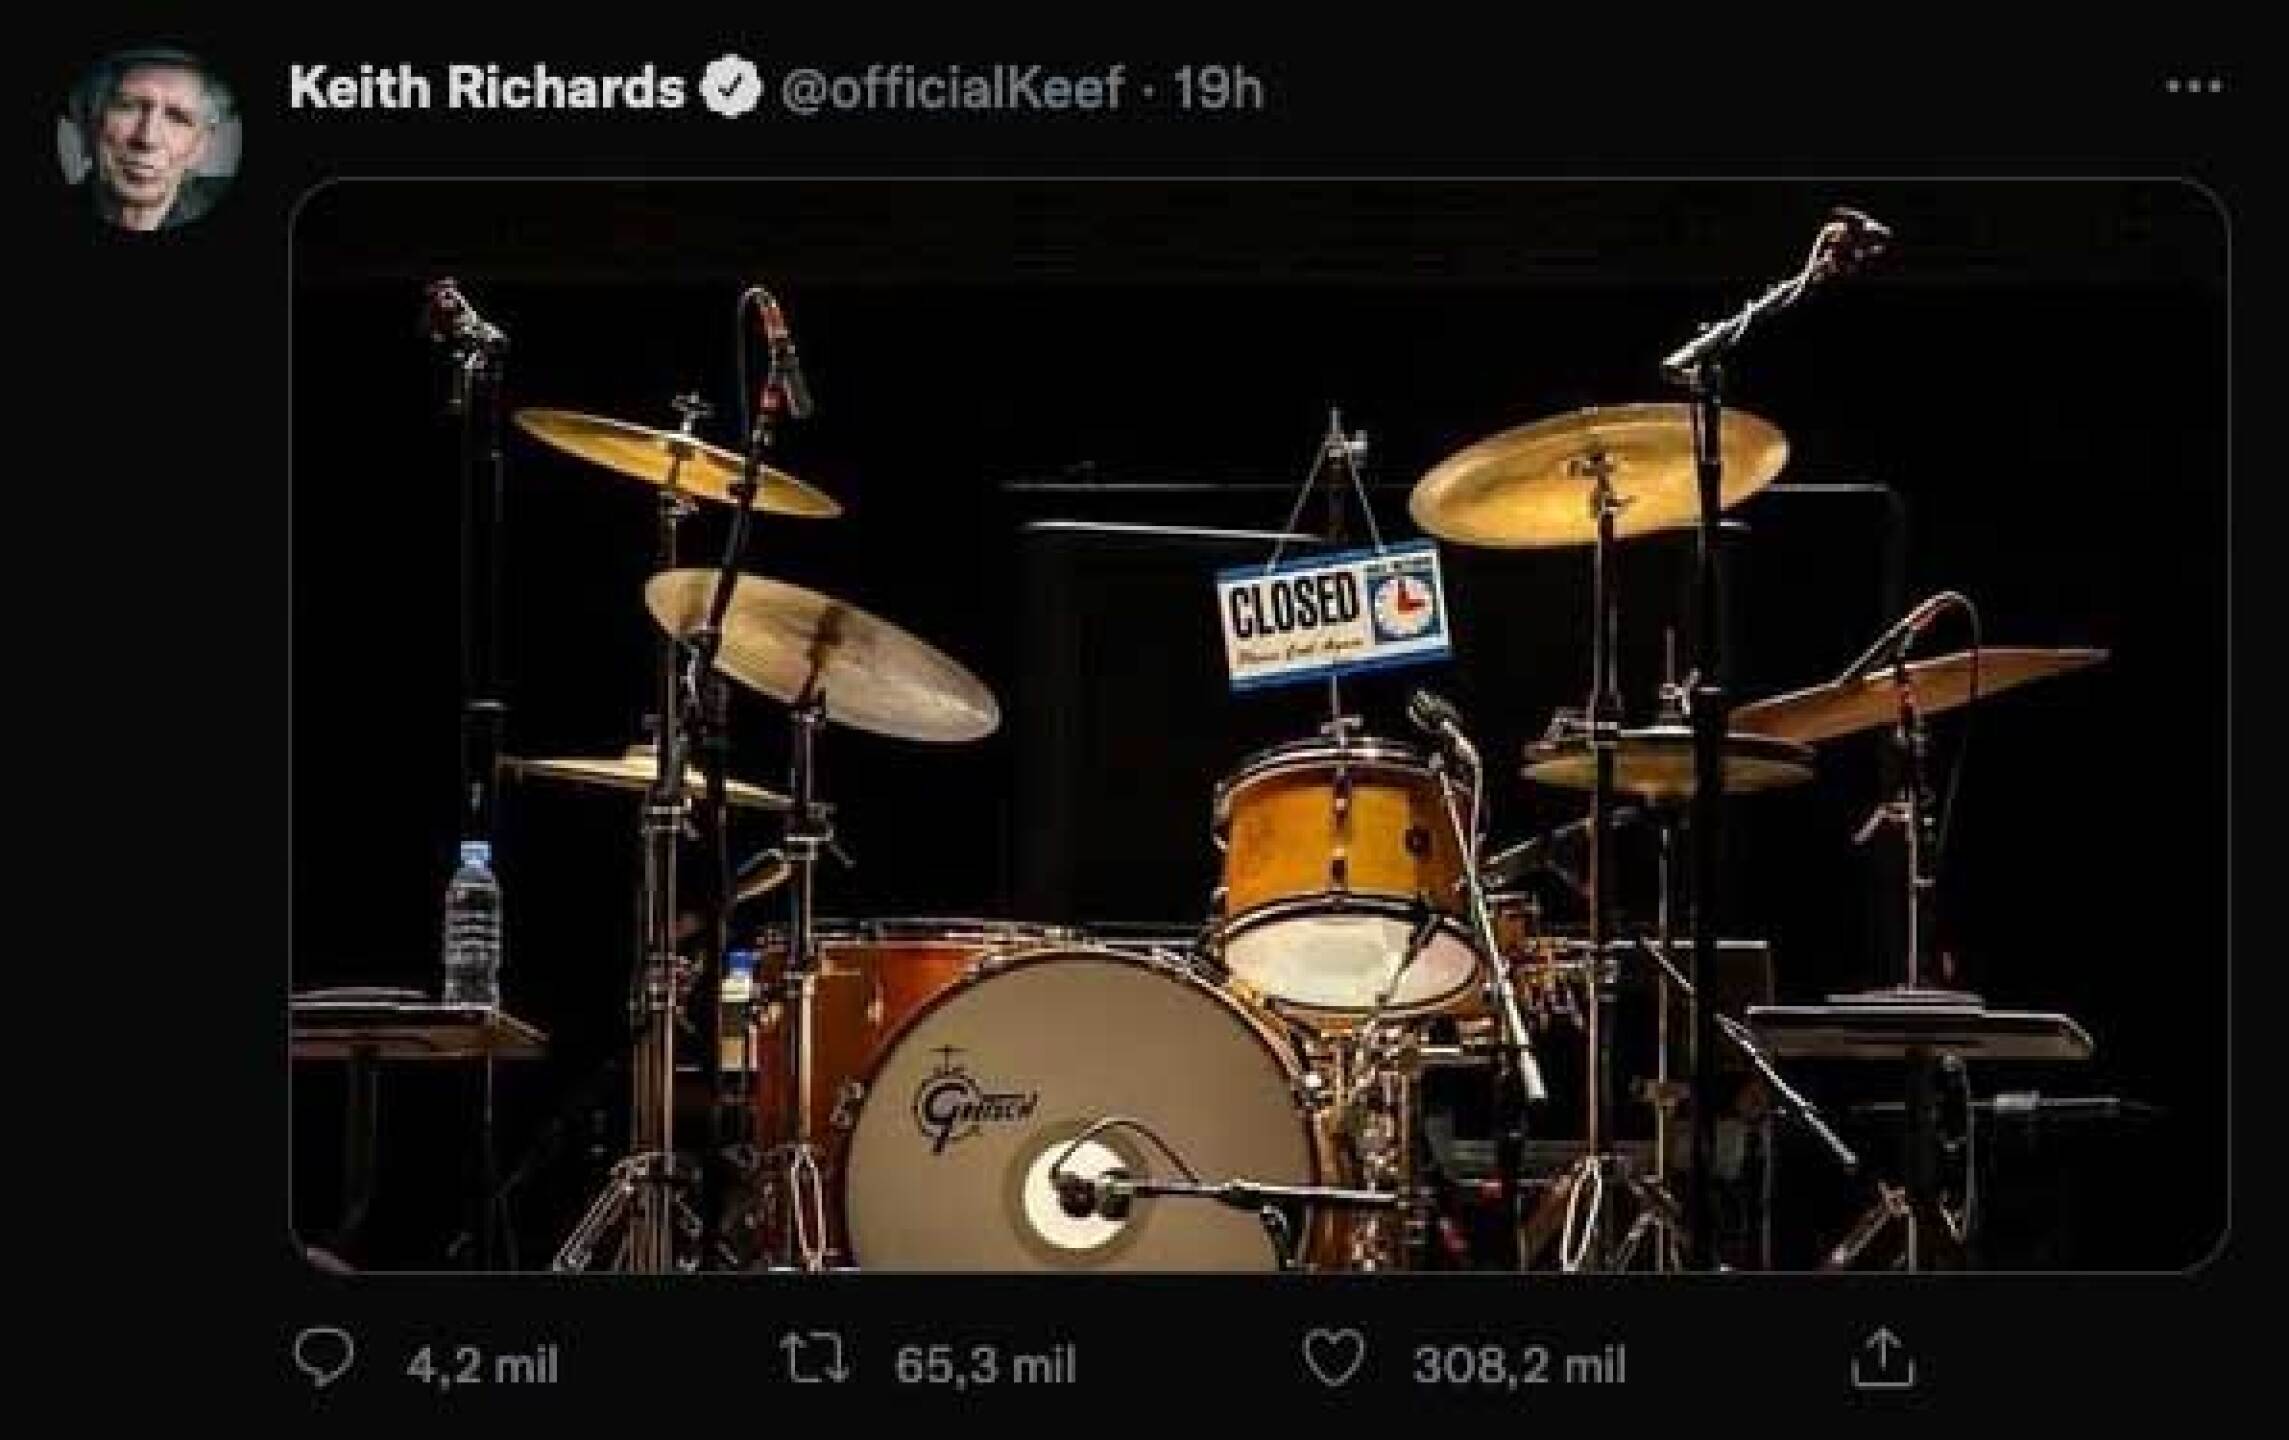Click the 4,2 mil replies count
The image size is (2289, 1440).
click(x=482, y=1364)
